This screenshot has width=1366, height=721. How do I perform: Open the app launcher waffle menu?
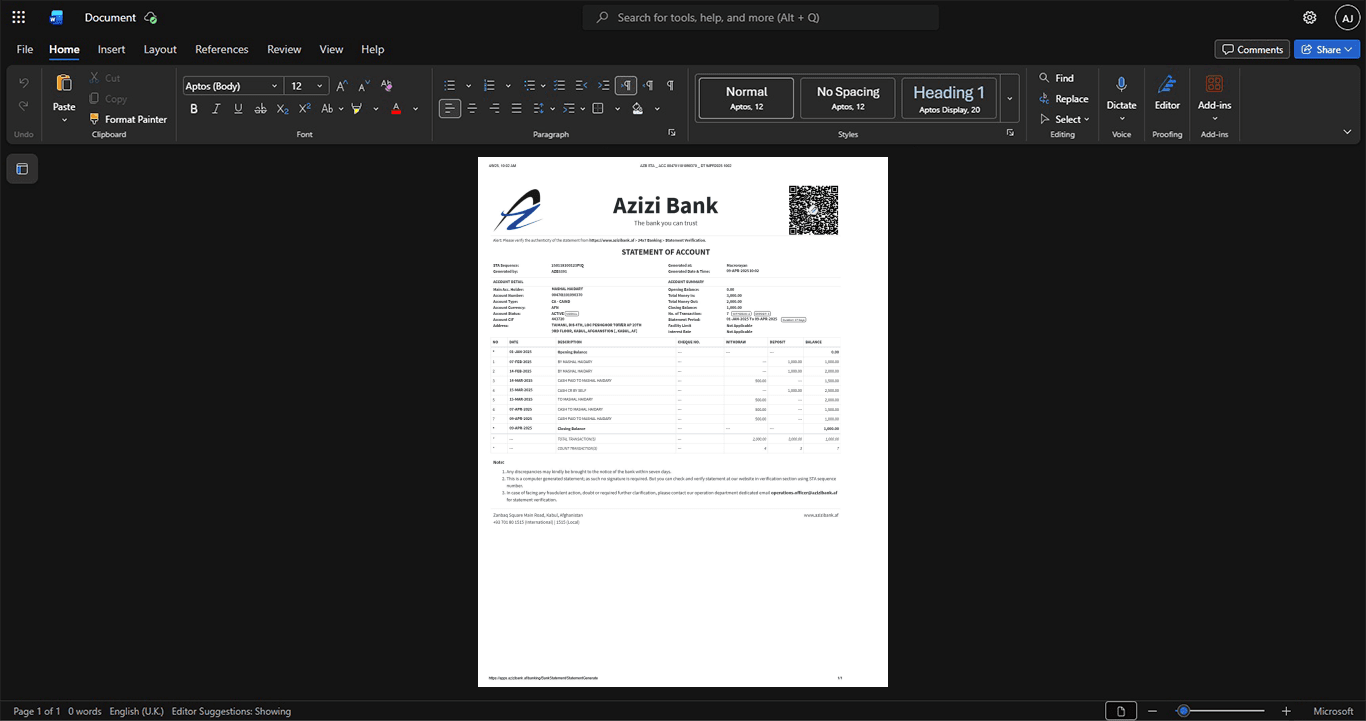[x=19, y=17]
